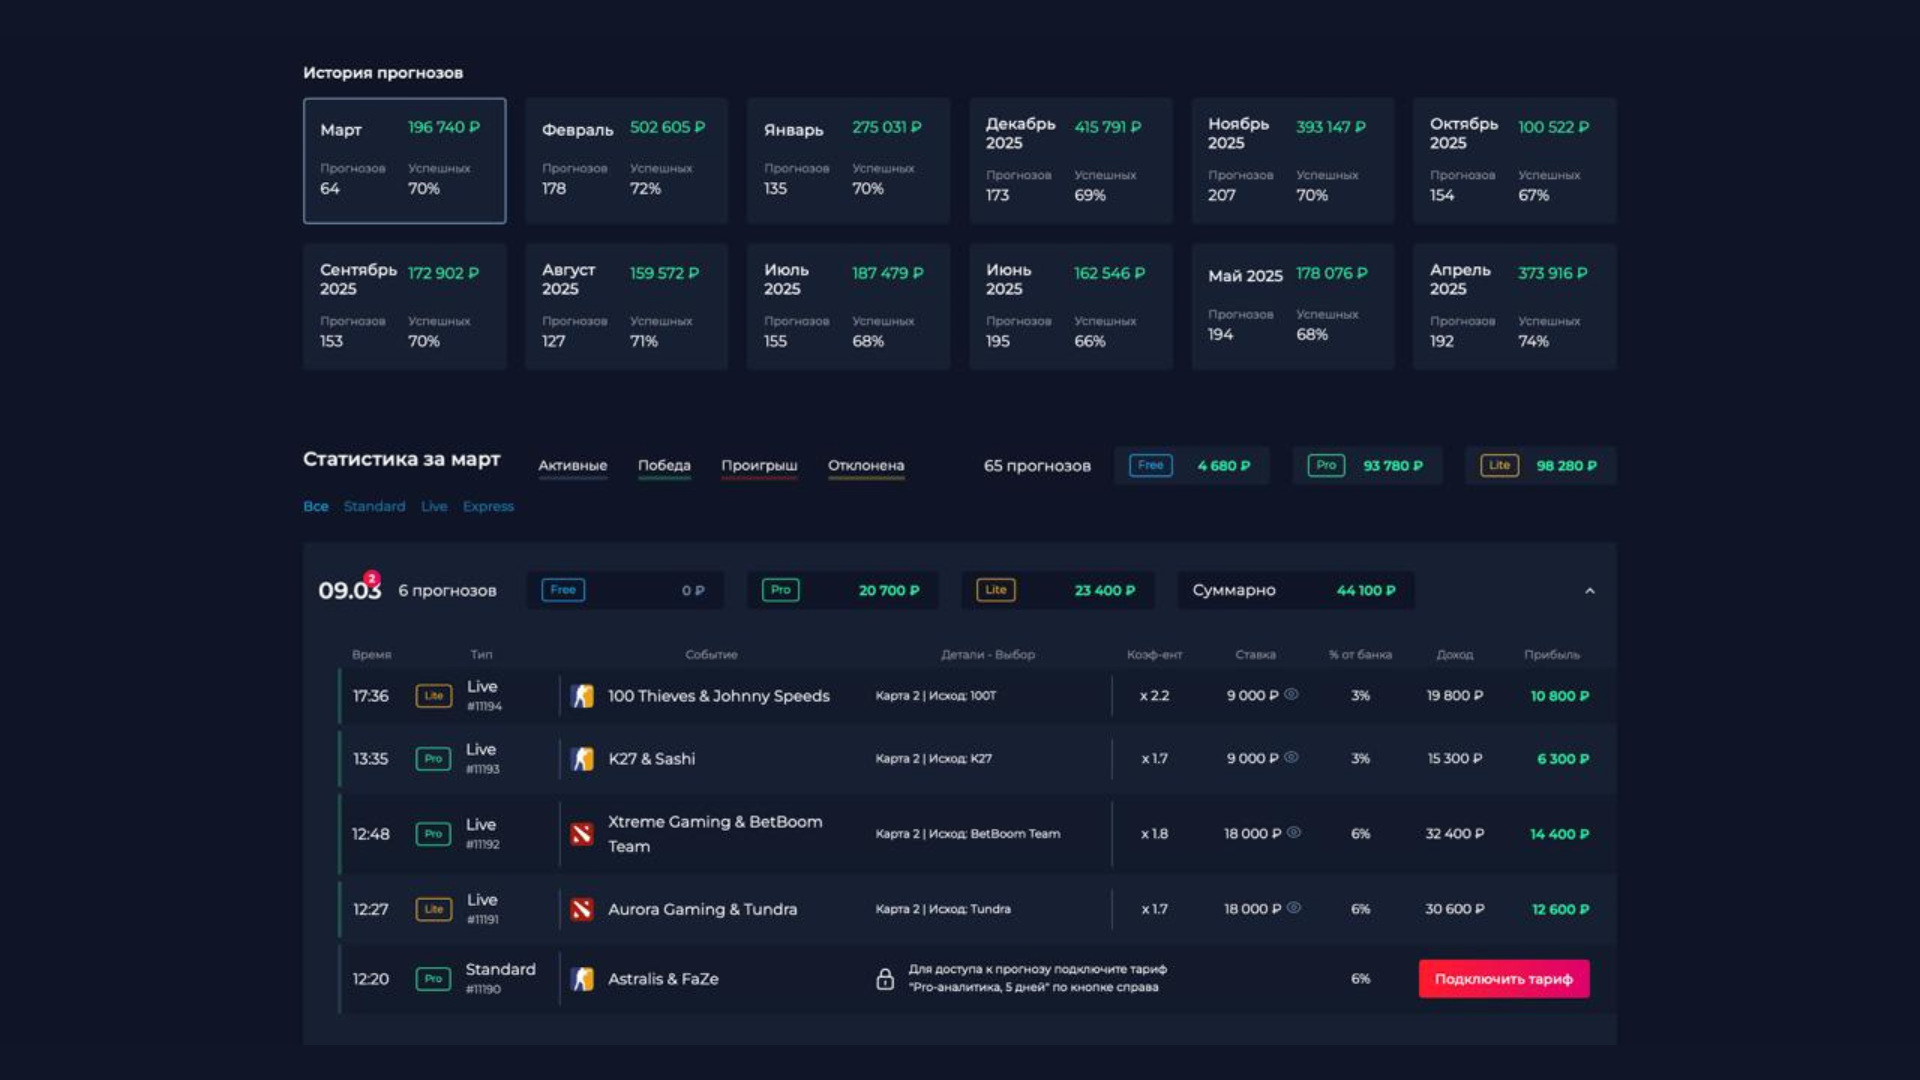Select the Декабрь 2025 month card
The width and height of the screenshot is (1920, 1080).
pyautogui.click(x=1070, y=160)
